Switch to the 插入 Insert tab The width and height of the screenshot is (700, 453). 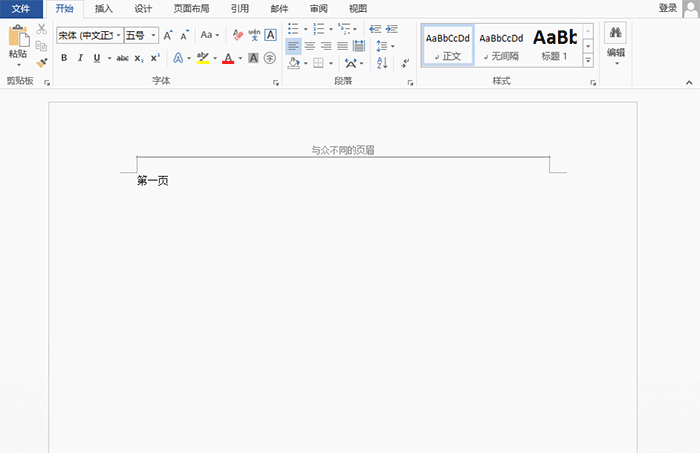[x=104, y=8]
